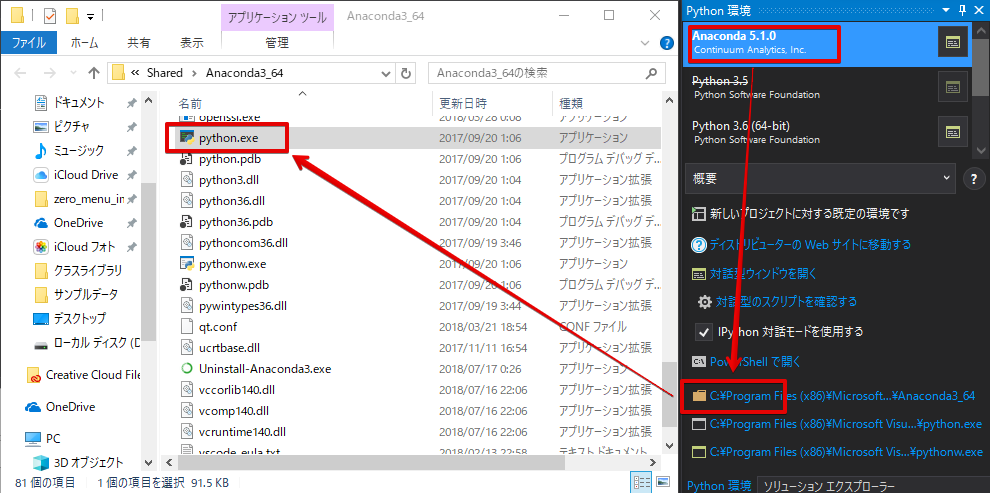Open the ファイル menu
The width and height of the screenshot is (990, 493).
(28, 43)
